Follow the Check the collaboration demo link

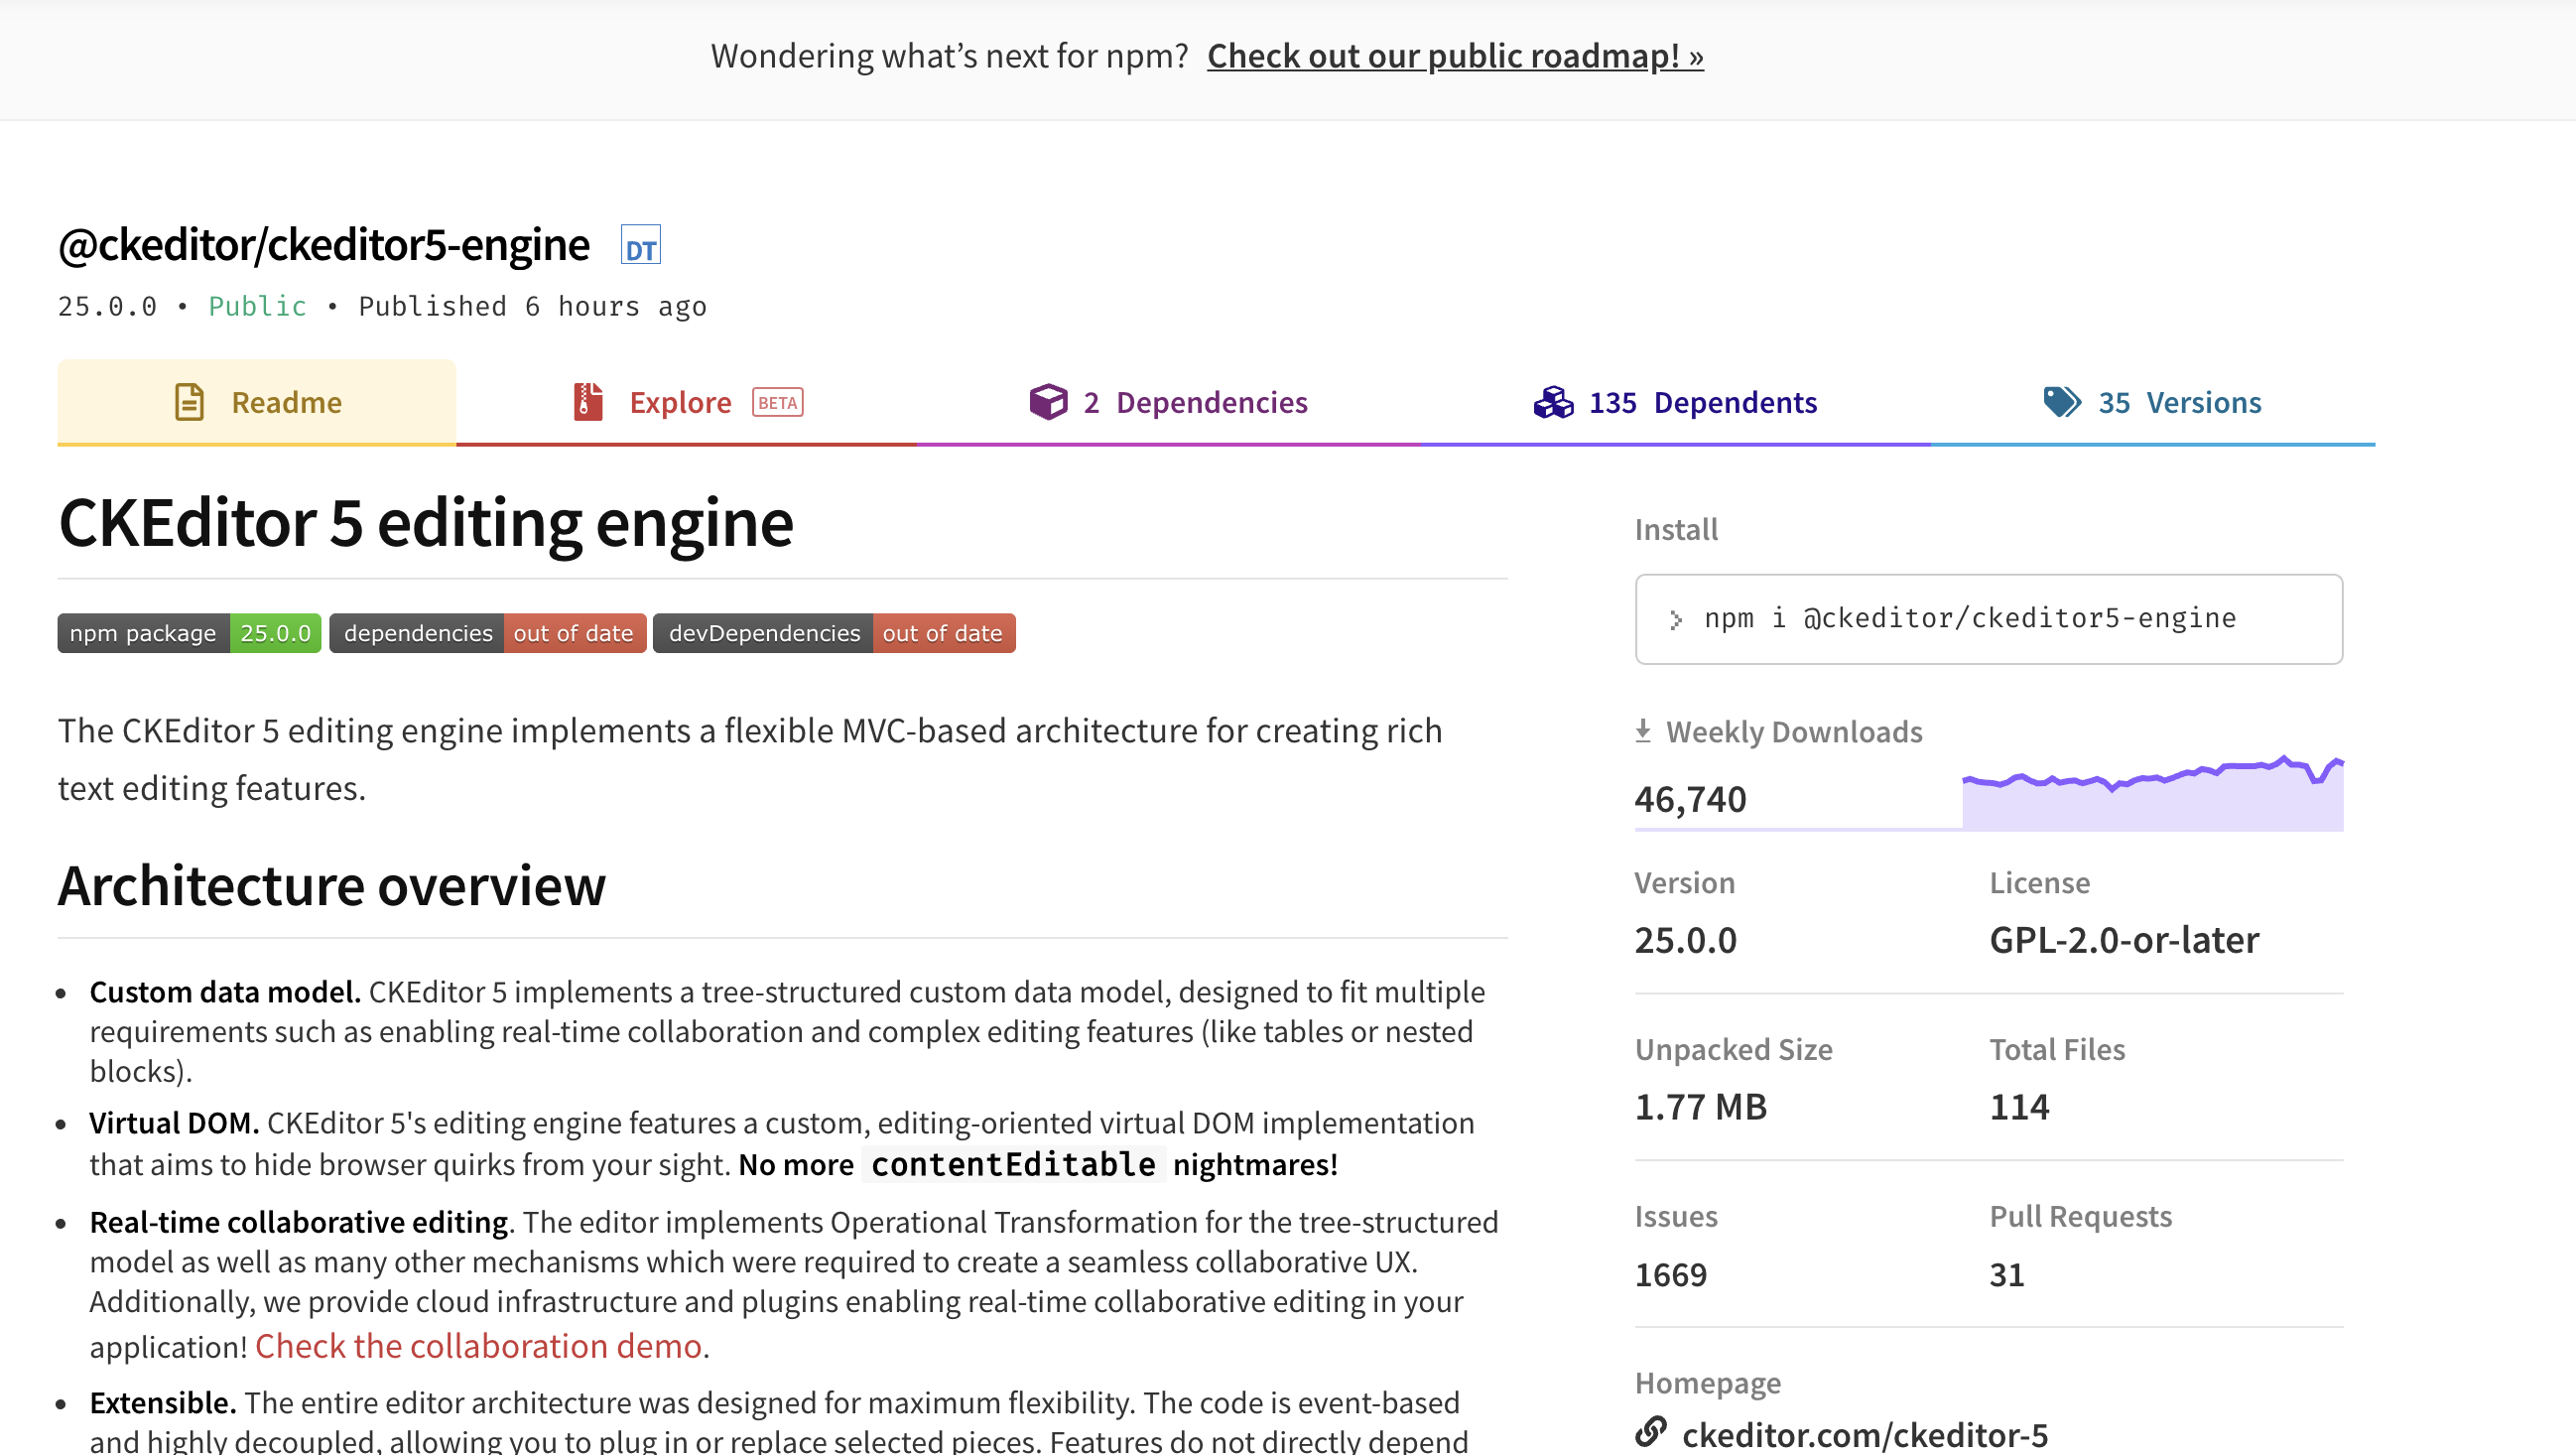point(478,1346)
